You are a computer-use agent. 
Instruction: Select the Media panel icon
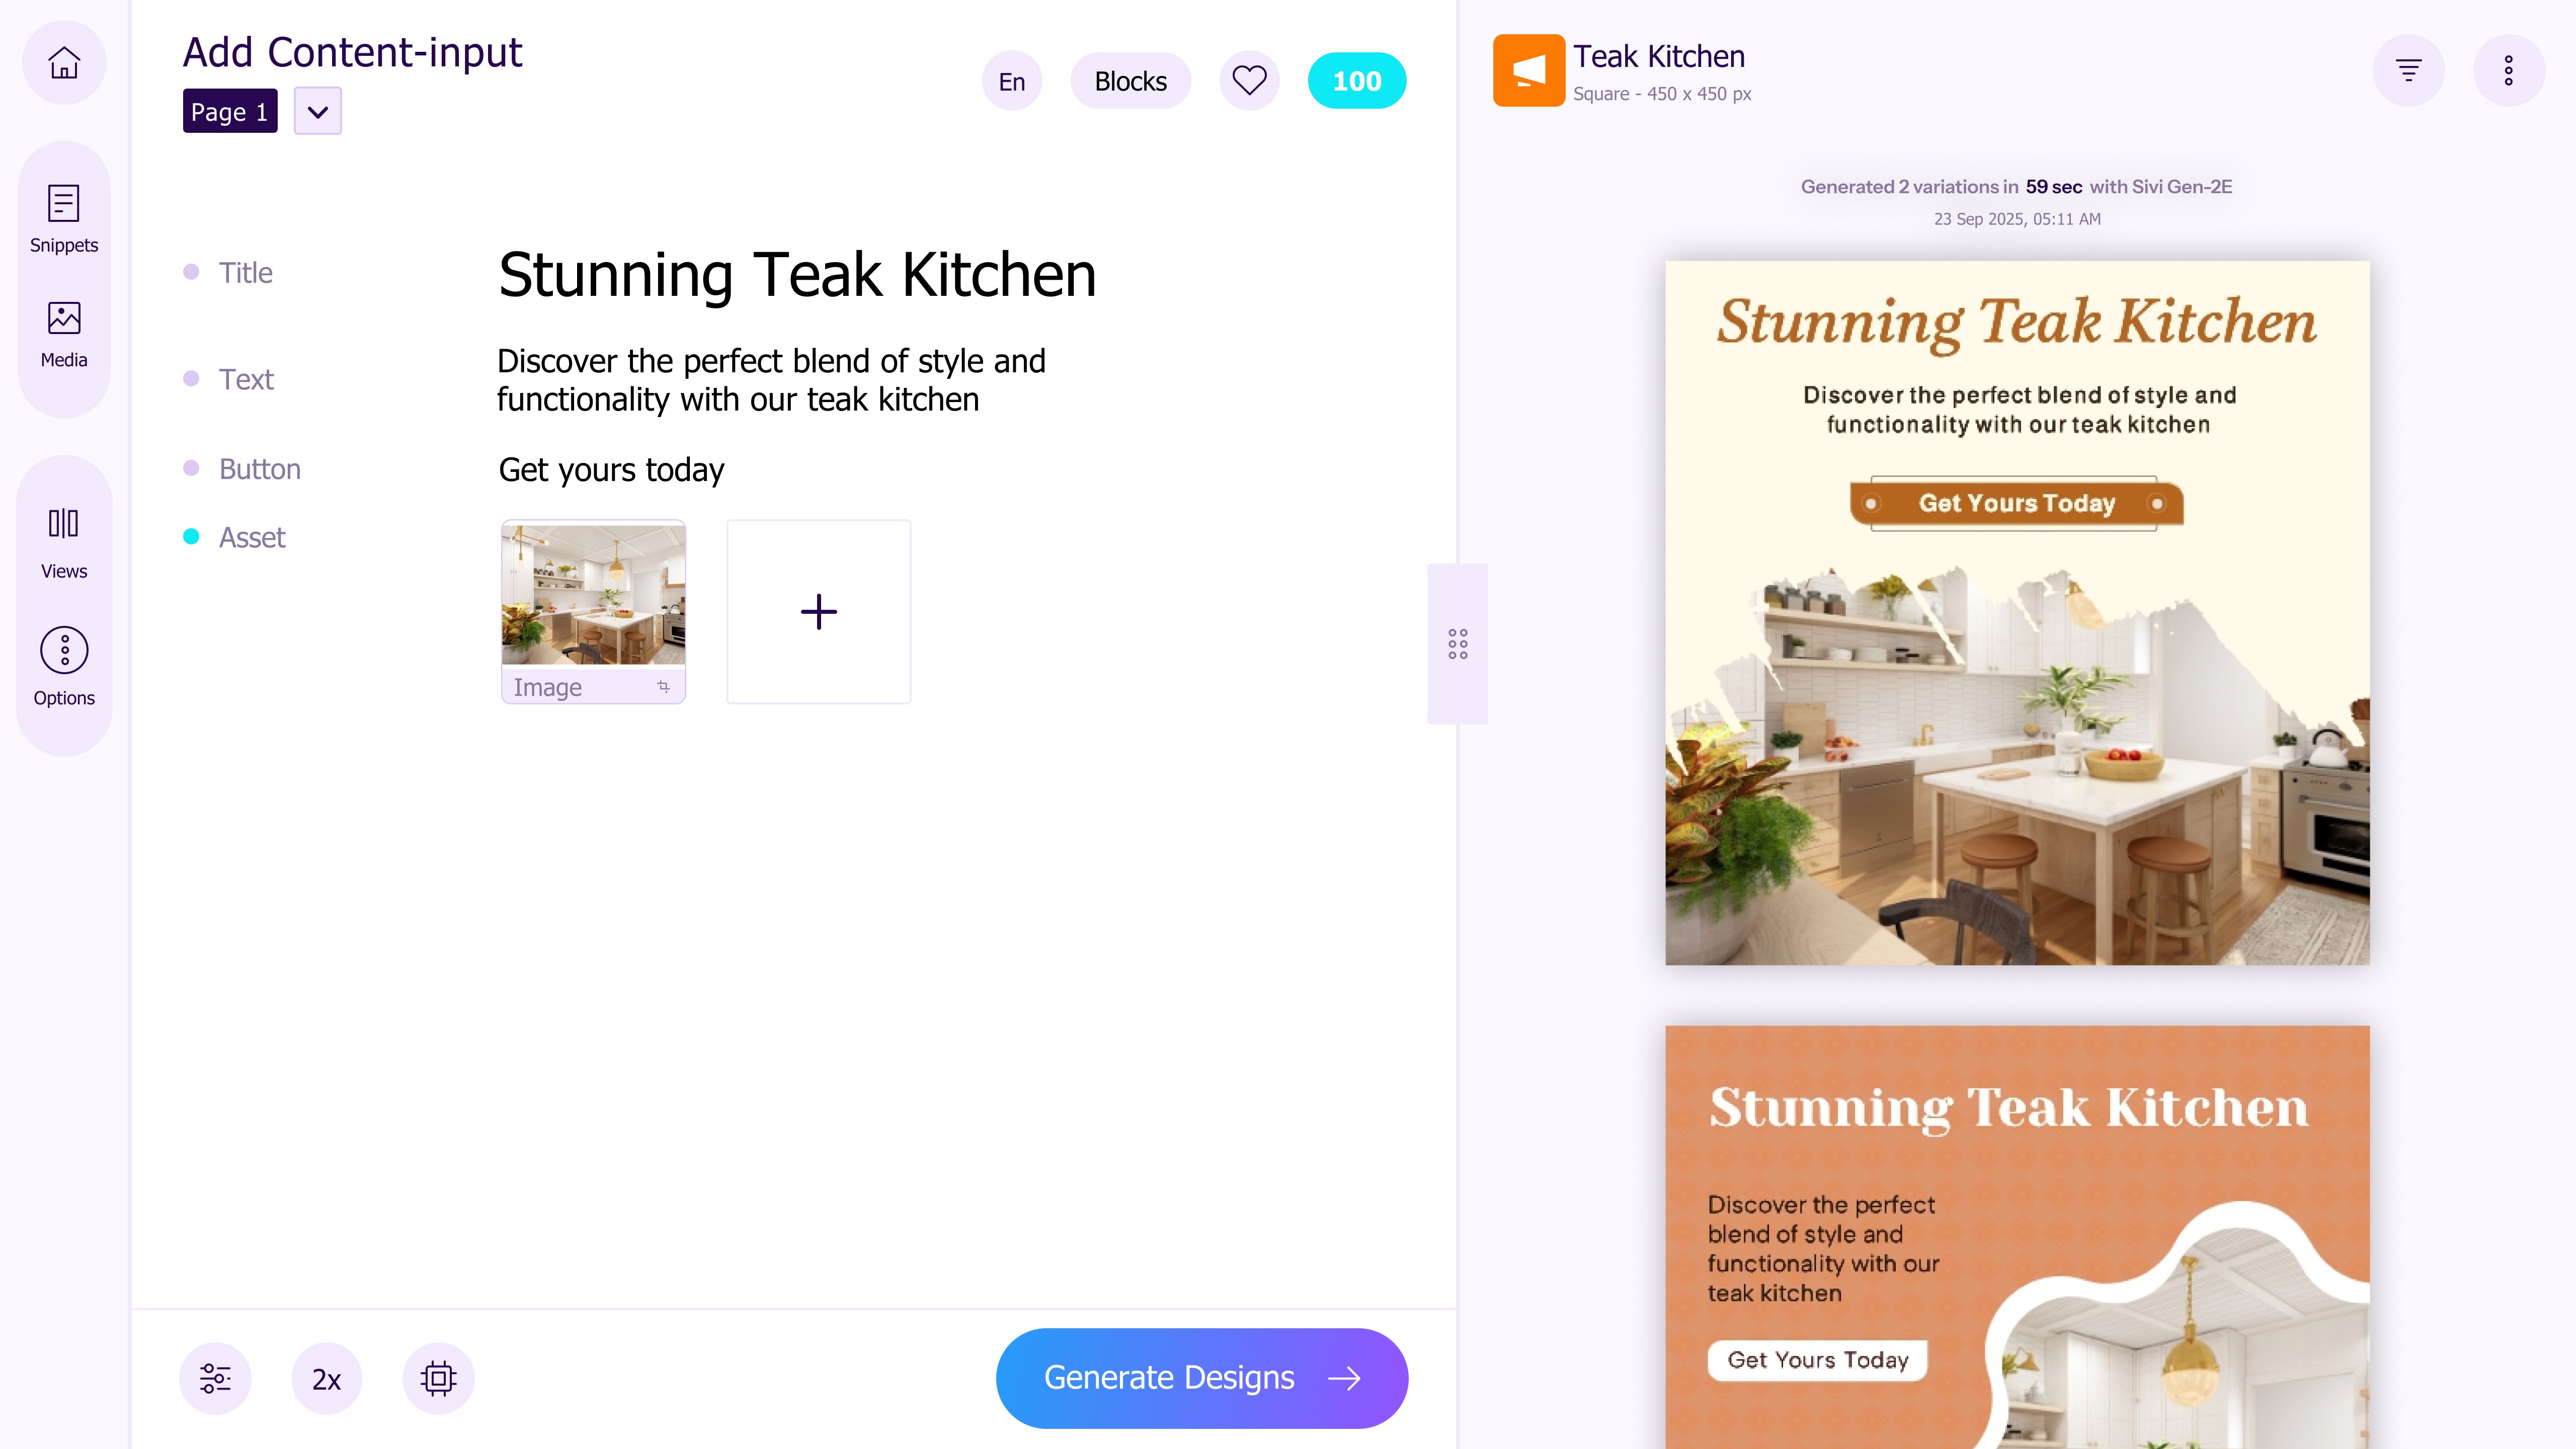click(63, 333)
